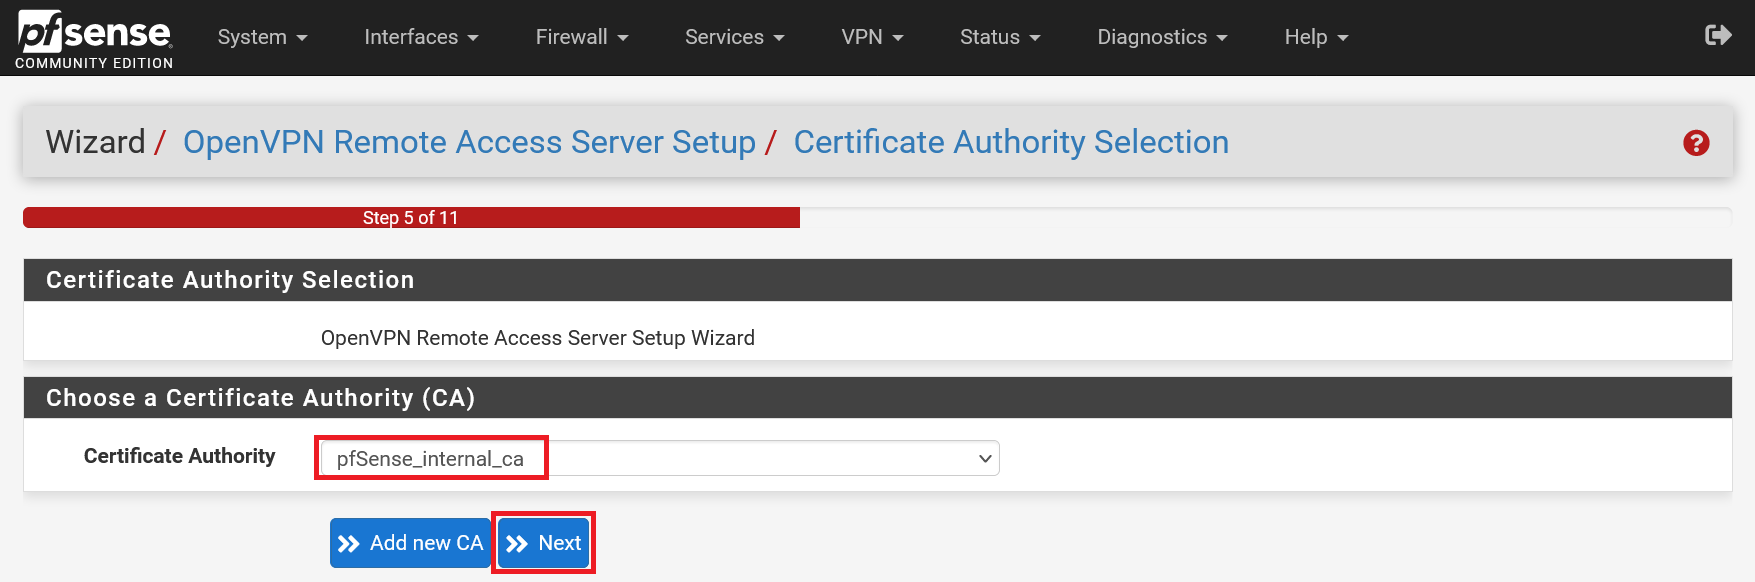Open the Firewall menu
The width and height of the screenshot is (1755, 582).
(582, 37)
